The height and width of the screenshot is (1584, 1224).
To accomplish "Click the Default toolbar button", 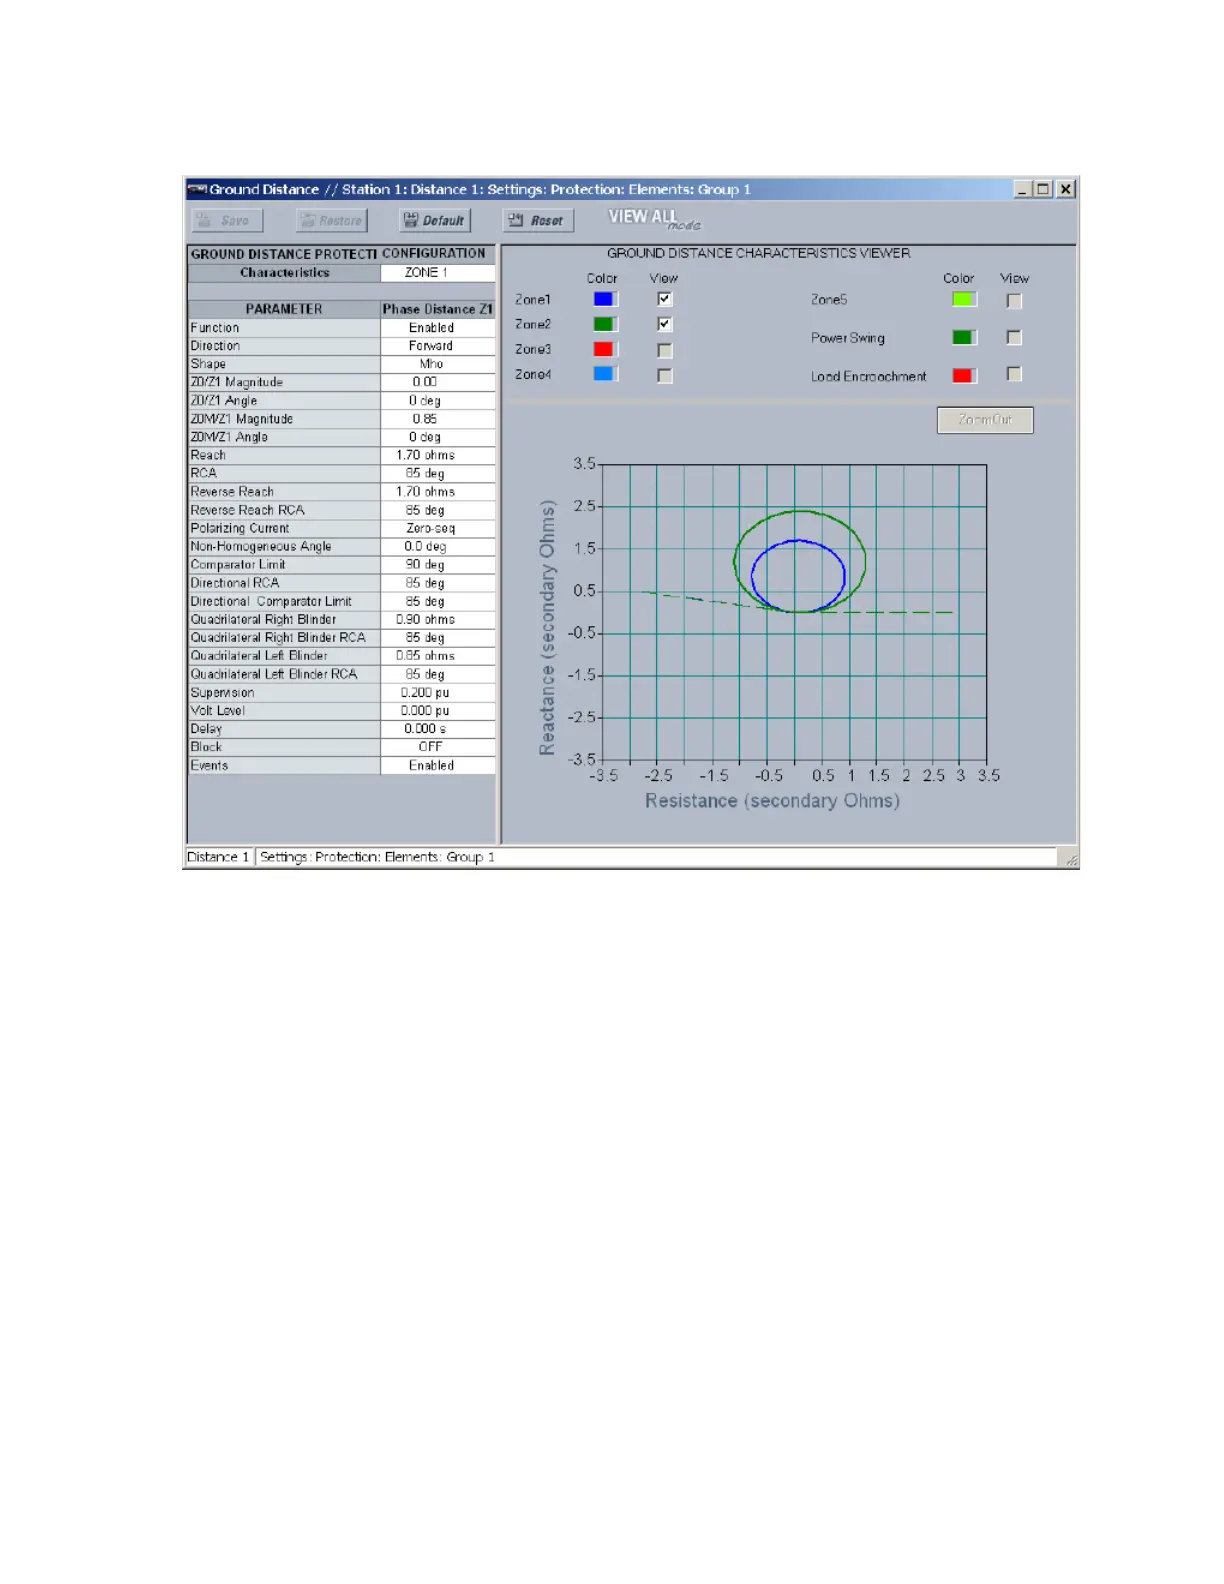I will click(435, 220).
